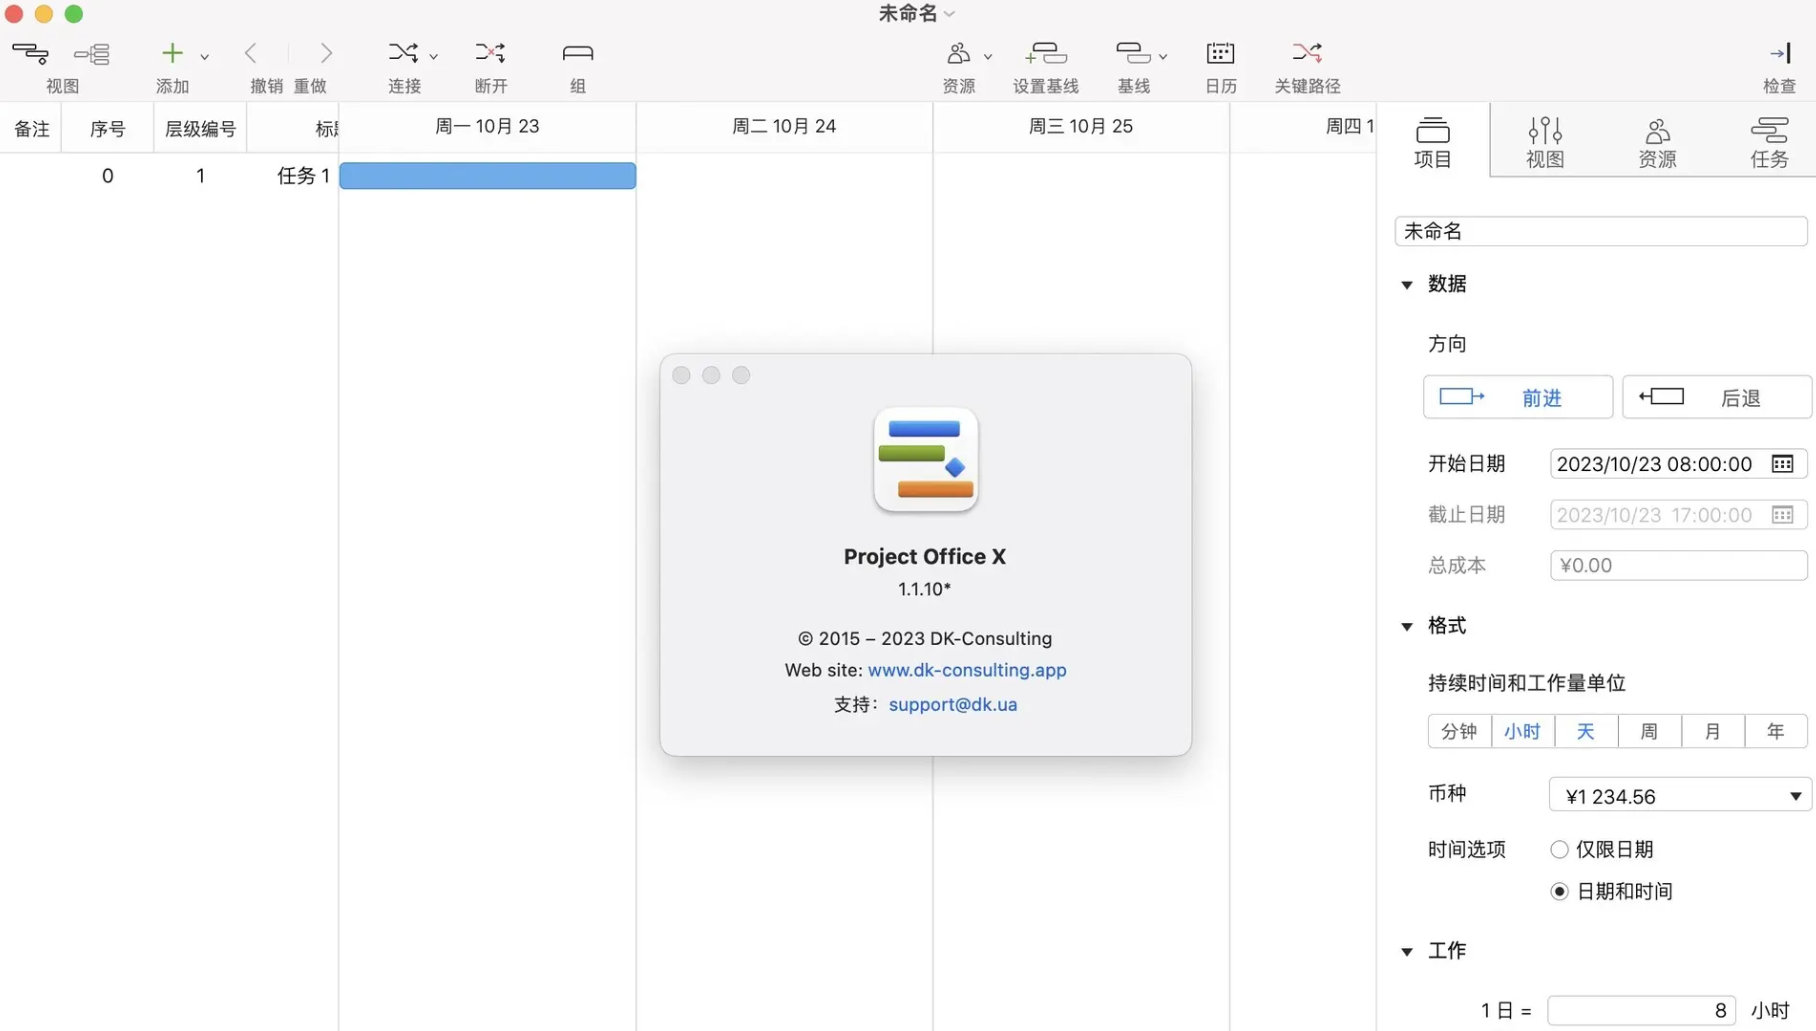The image size is (1816, 1031).
Task: Collapse the 格式 section in the inspector
Action: 1408,625
